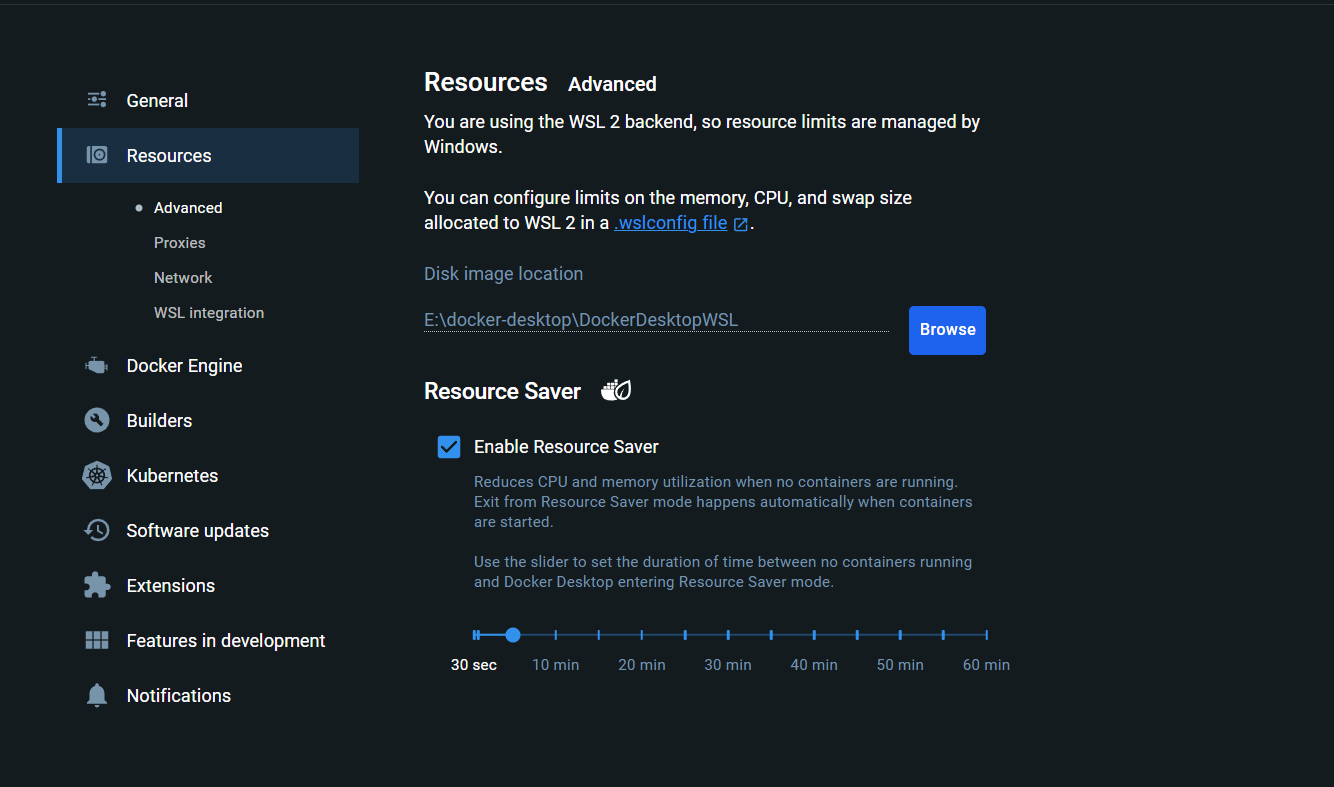The width and height of the screenshot is (1334, 787).
Task: Open the Network sub-section
Action: pyautogui.click(x=183, y=278)
